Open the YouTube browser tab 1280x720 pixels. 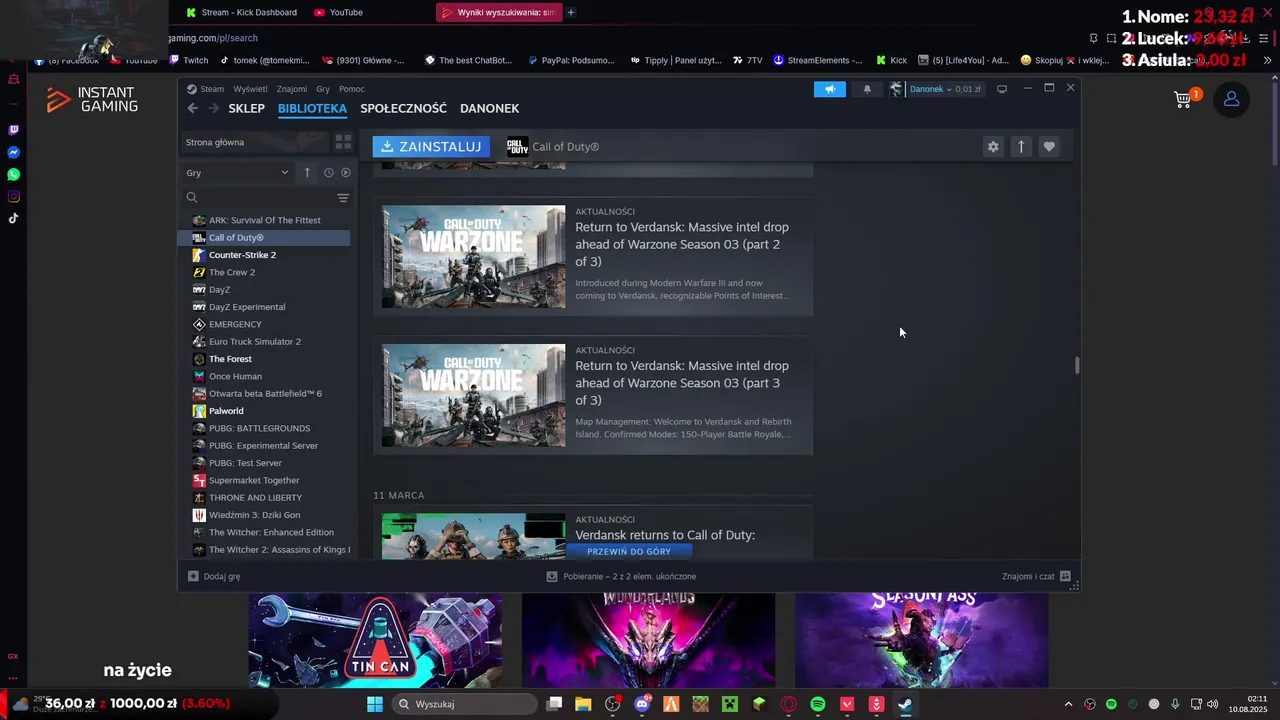[x=338, y=12]
